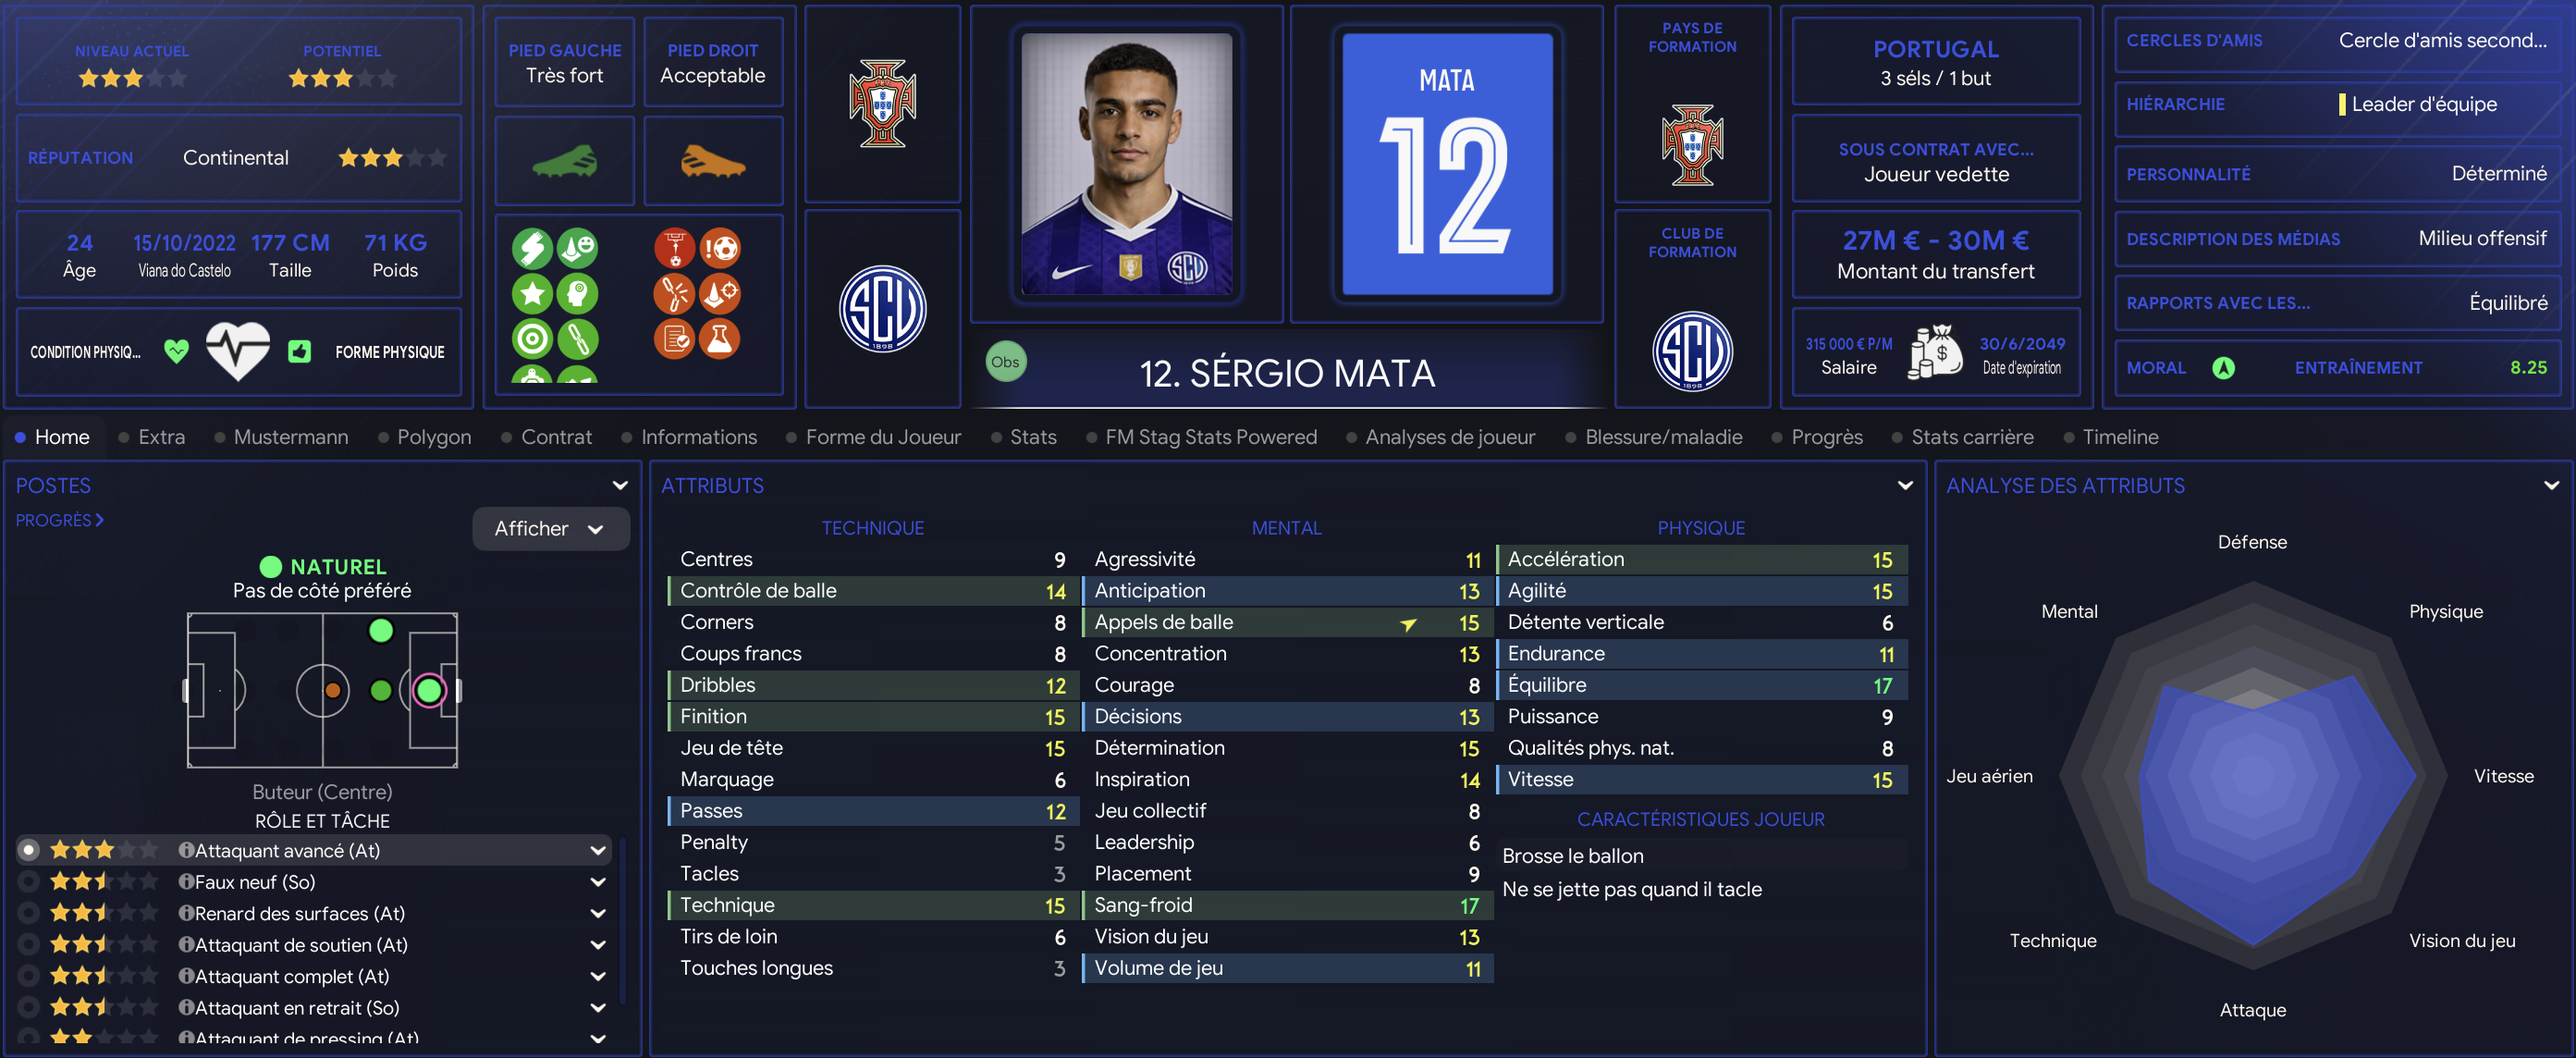The width and height of the screenshot is (2576, 1058).
Task: Click the orange broken chain icon
Action: 675,294
